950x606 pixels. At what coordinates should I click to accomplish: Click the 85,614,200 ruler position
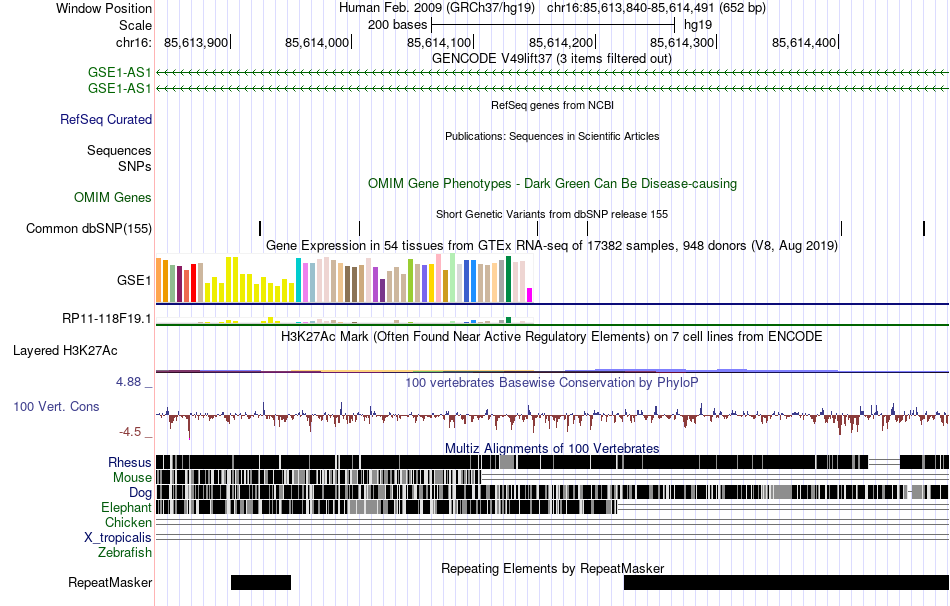(561, 42)
